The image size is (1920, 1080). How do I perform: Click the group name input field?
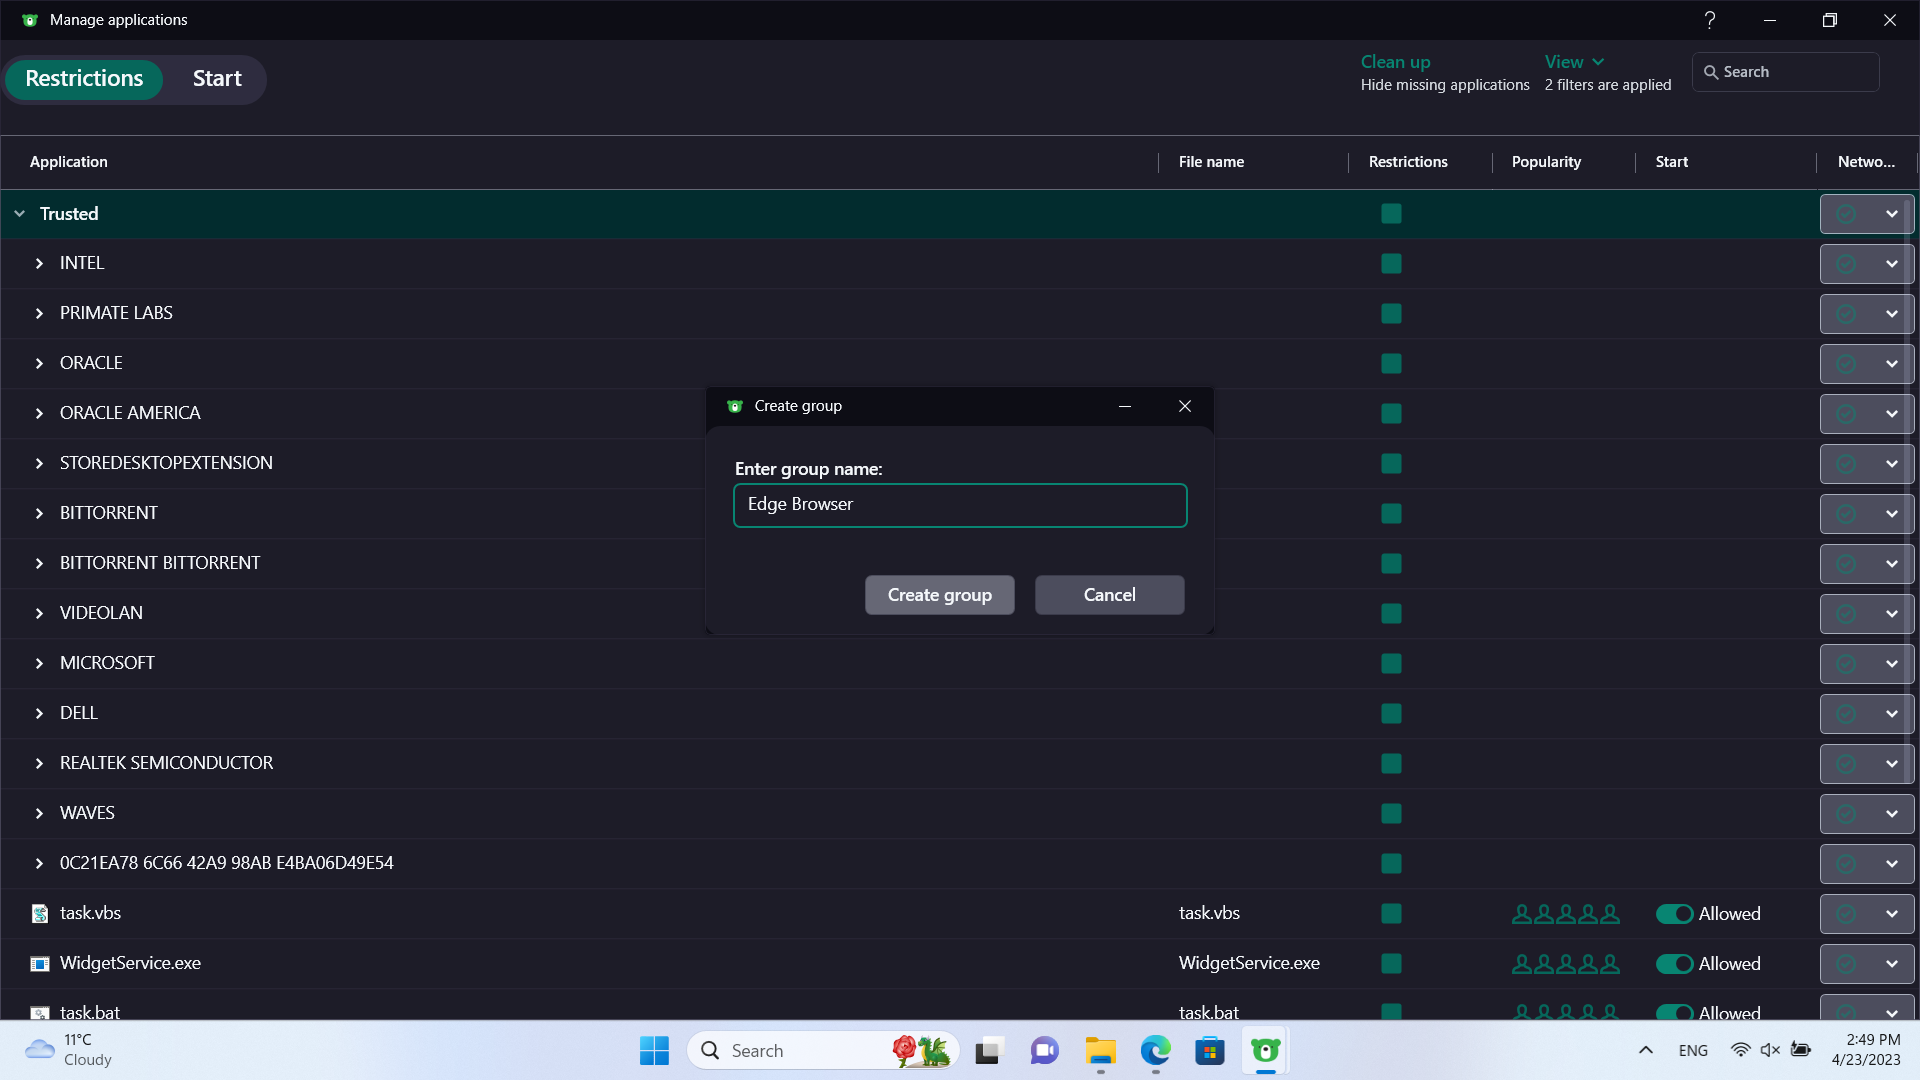point(960,505)
